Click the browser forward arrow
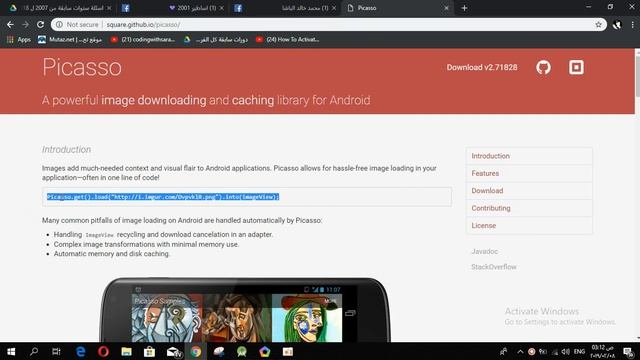 coord(25,24)
